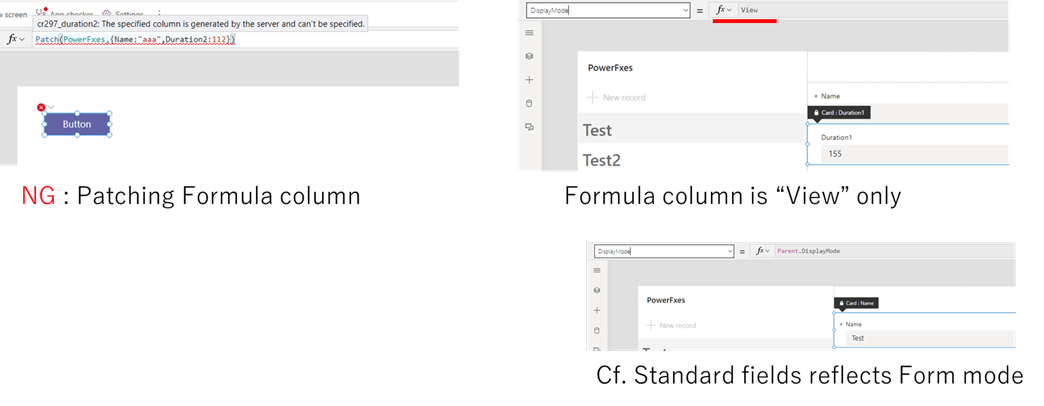Click the red error icon above Button
The image size is (1044, 406).
click(x=41, y=107)
